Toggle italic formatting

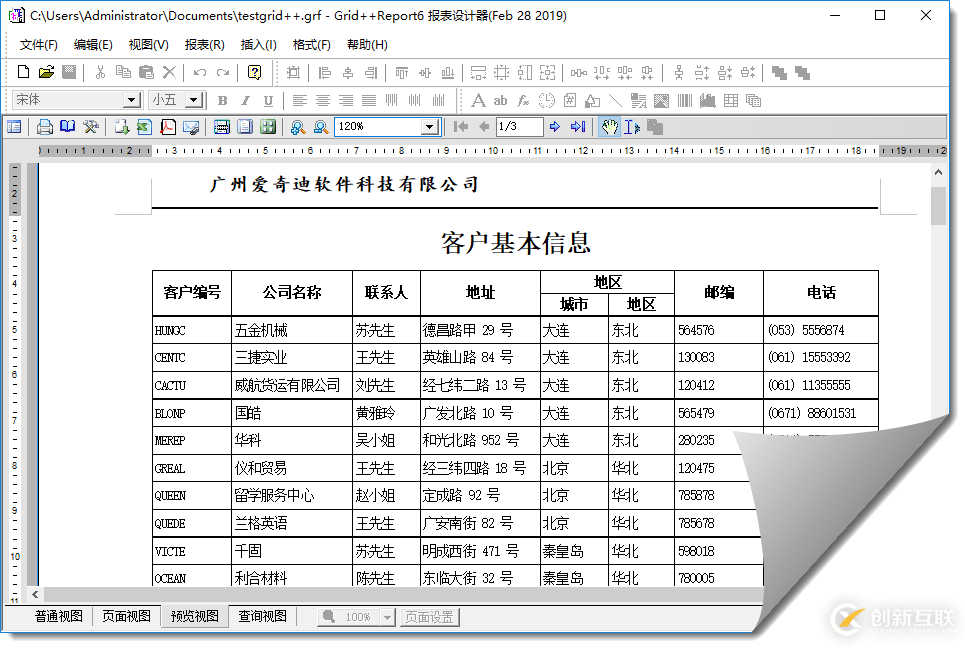[x=244, y=100]
